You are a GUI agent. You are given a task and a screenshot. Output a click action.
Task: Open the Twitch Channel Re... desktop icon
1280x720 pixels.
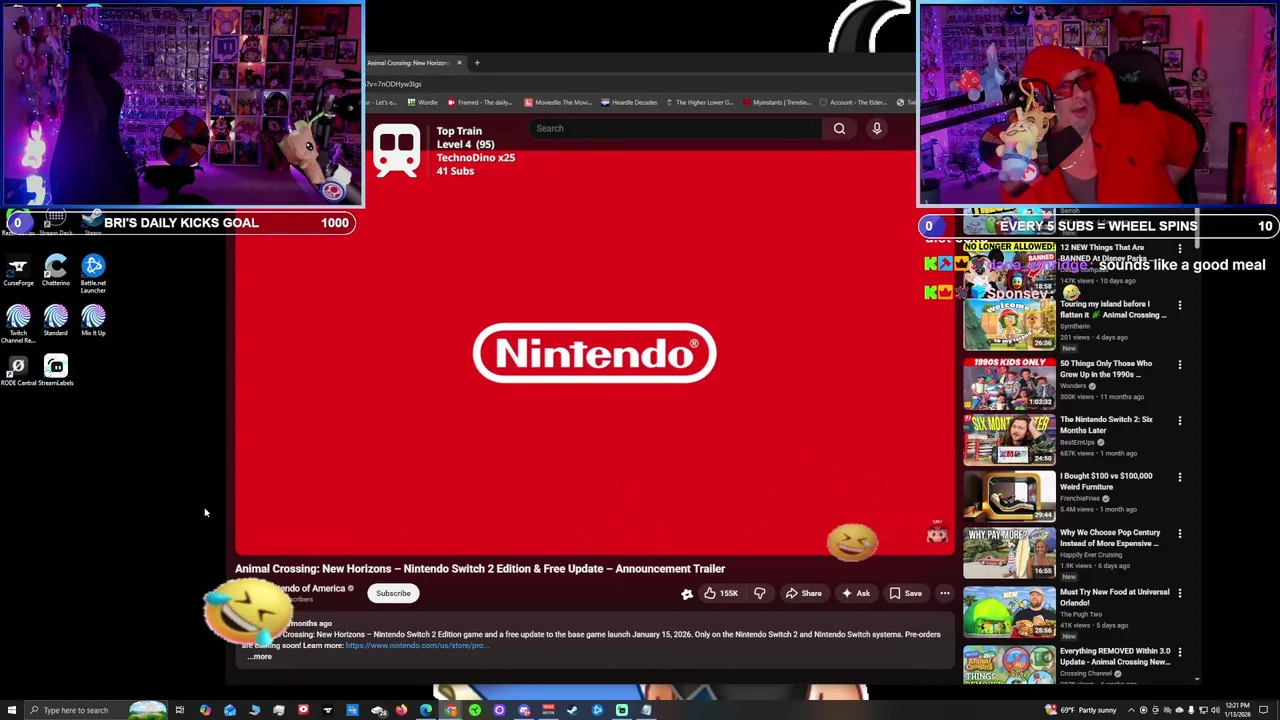[17, 324]
